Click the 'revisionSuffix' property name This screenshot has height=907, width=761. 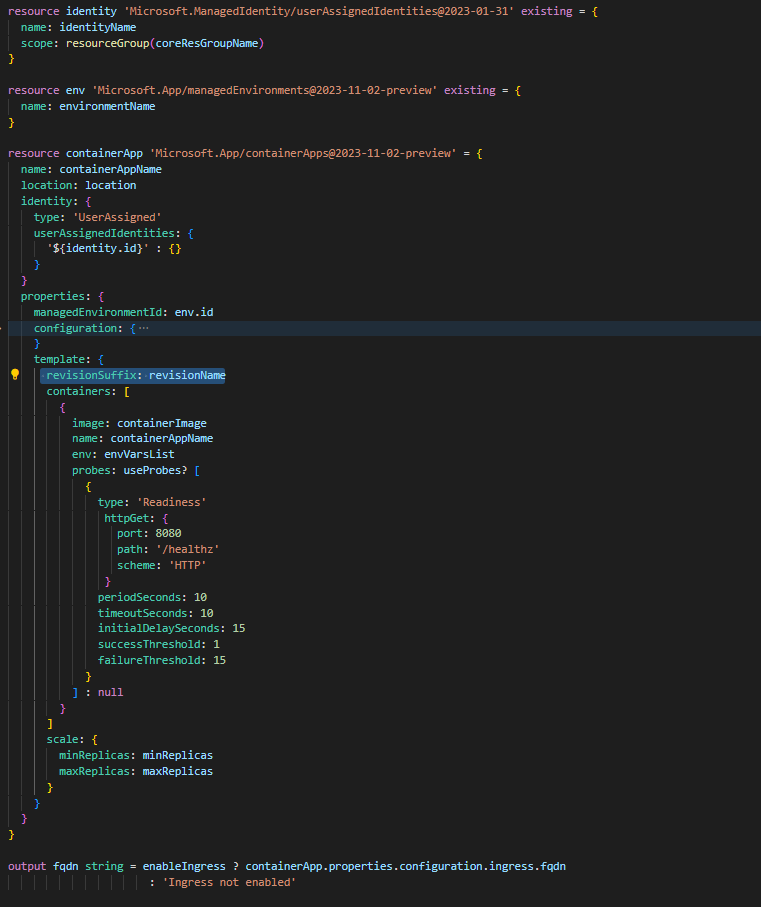91,375
